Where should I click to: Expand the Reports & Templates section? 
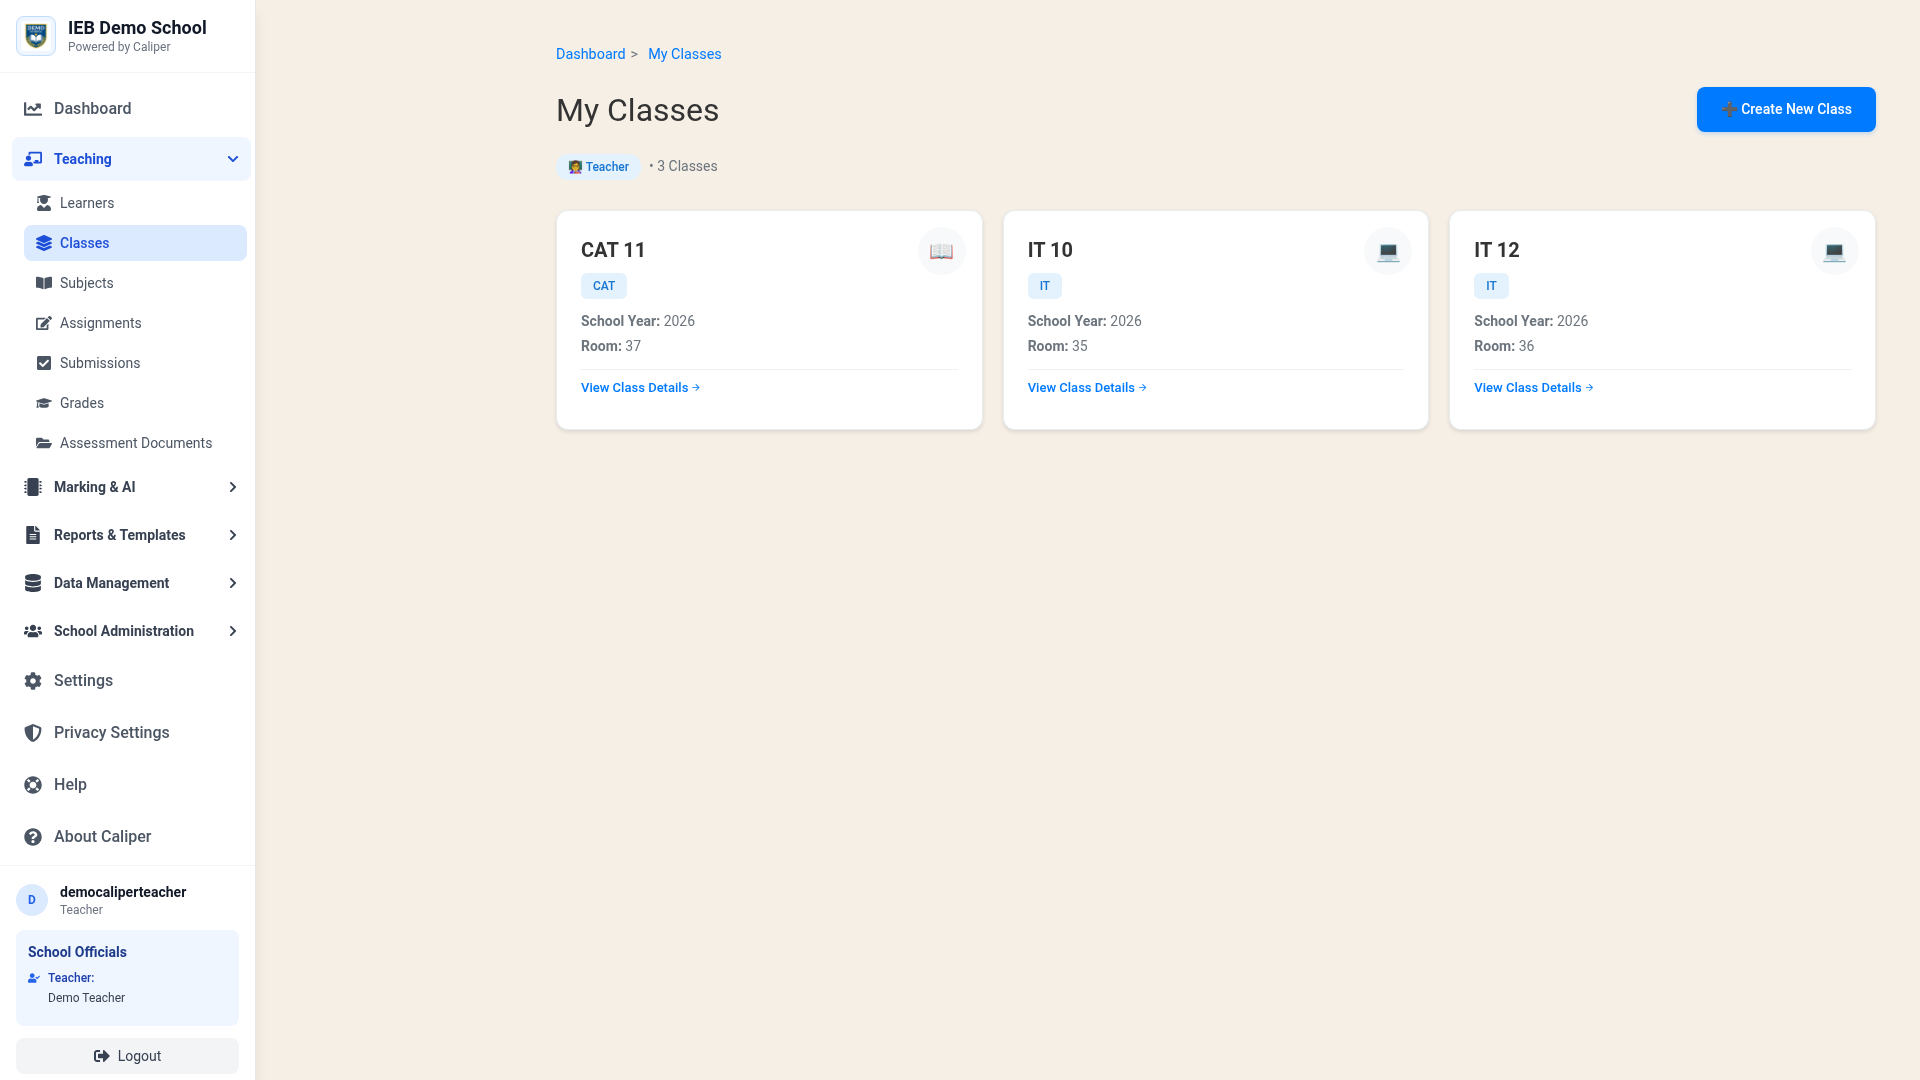(233, 535)
